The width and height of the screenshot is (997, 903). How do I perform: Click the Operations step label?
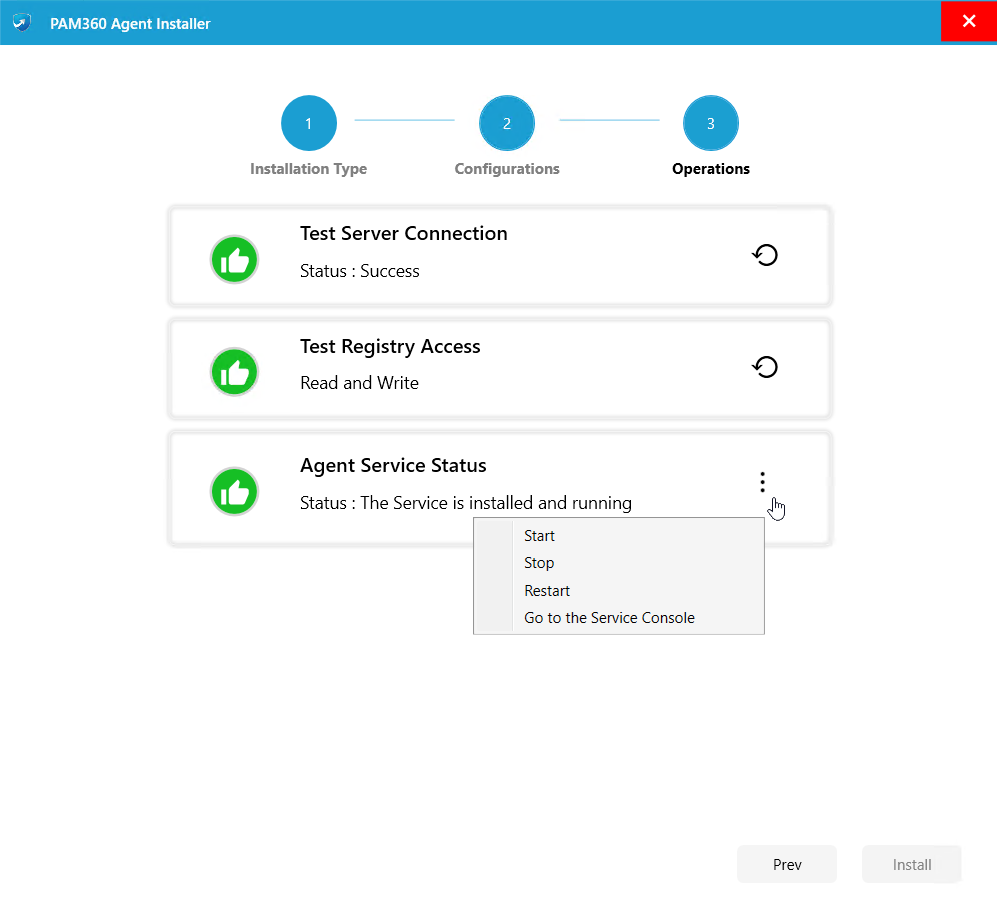(x=711, y=169)
